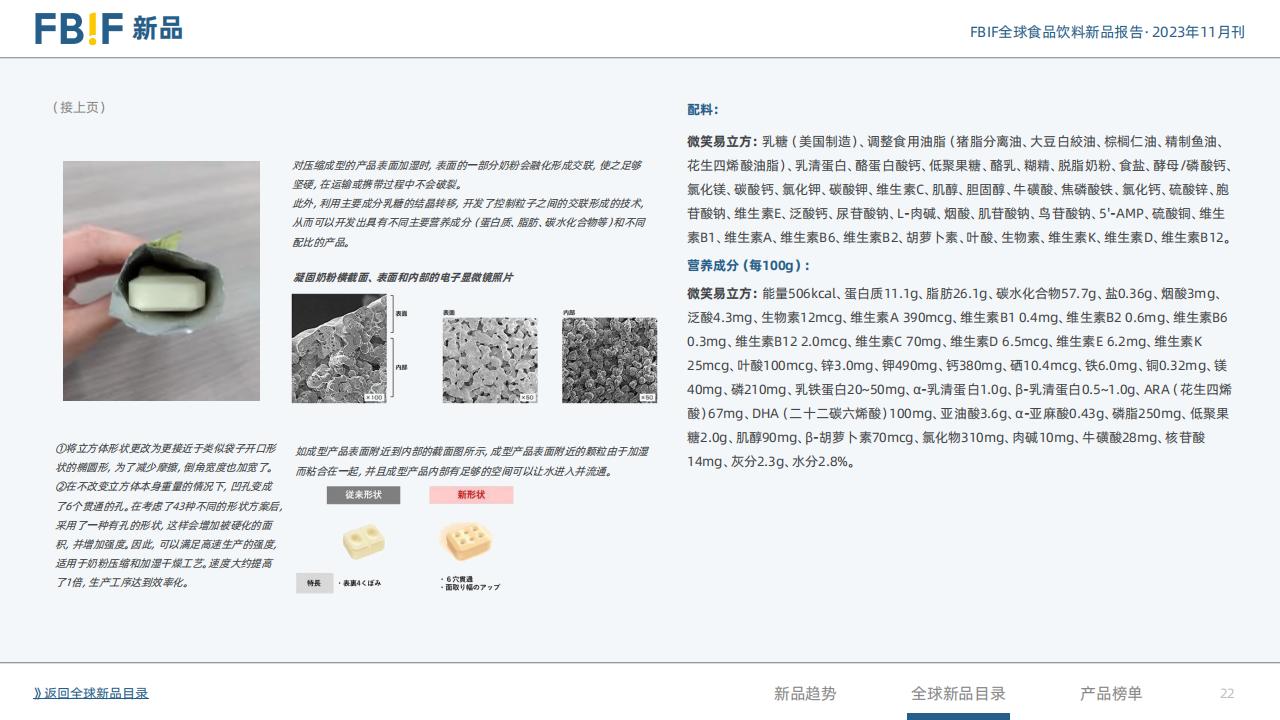The height and width of the screenshot is (720, 1280).
Task: Click the cross-section microscope image
Action: tap(339, 348)
